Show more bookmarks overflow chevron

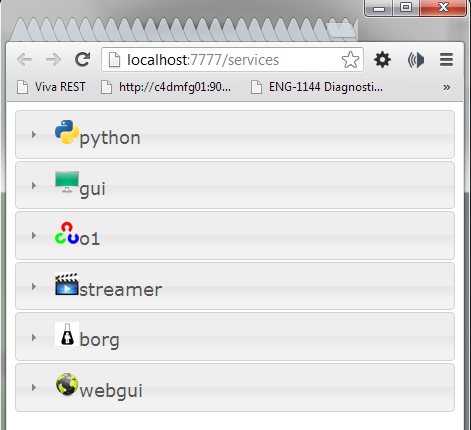[x=447, y=87]
